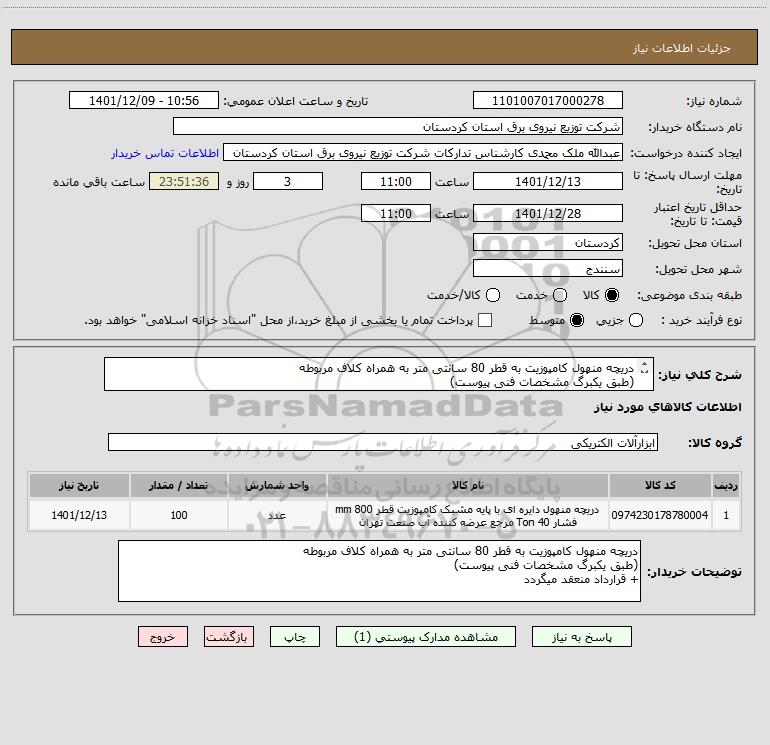Click the بازگشت back button

coord(229,637)
